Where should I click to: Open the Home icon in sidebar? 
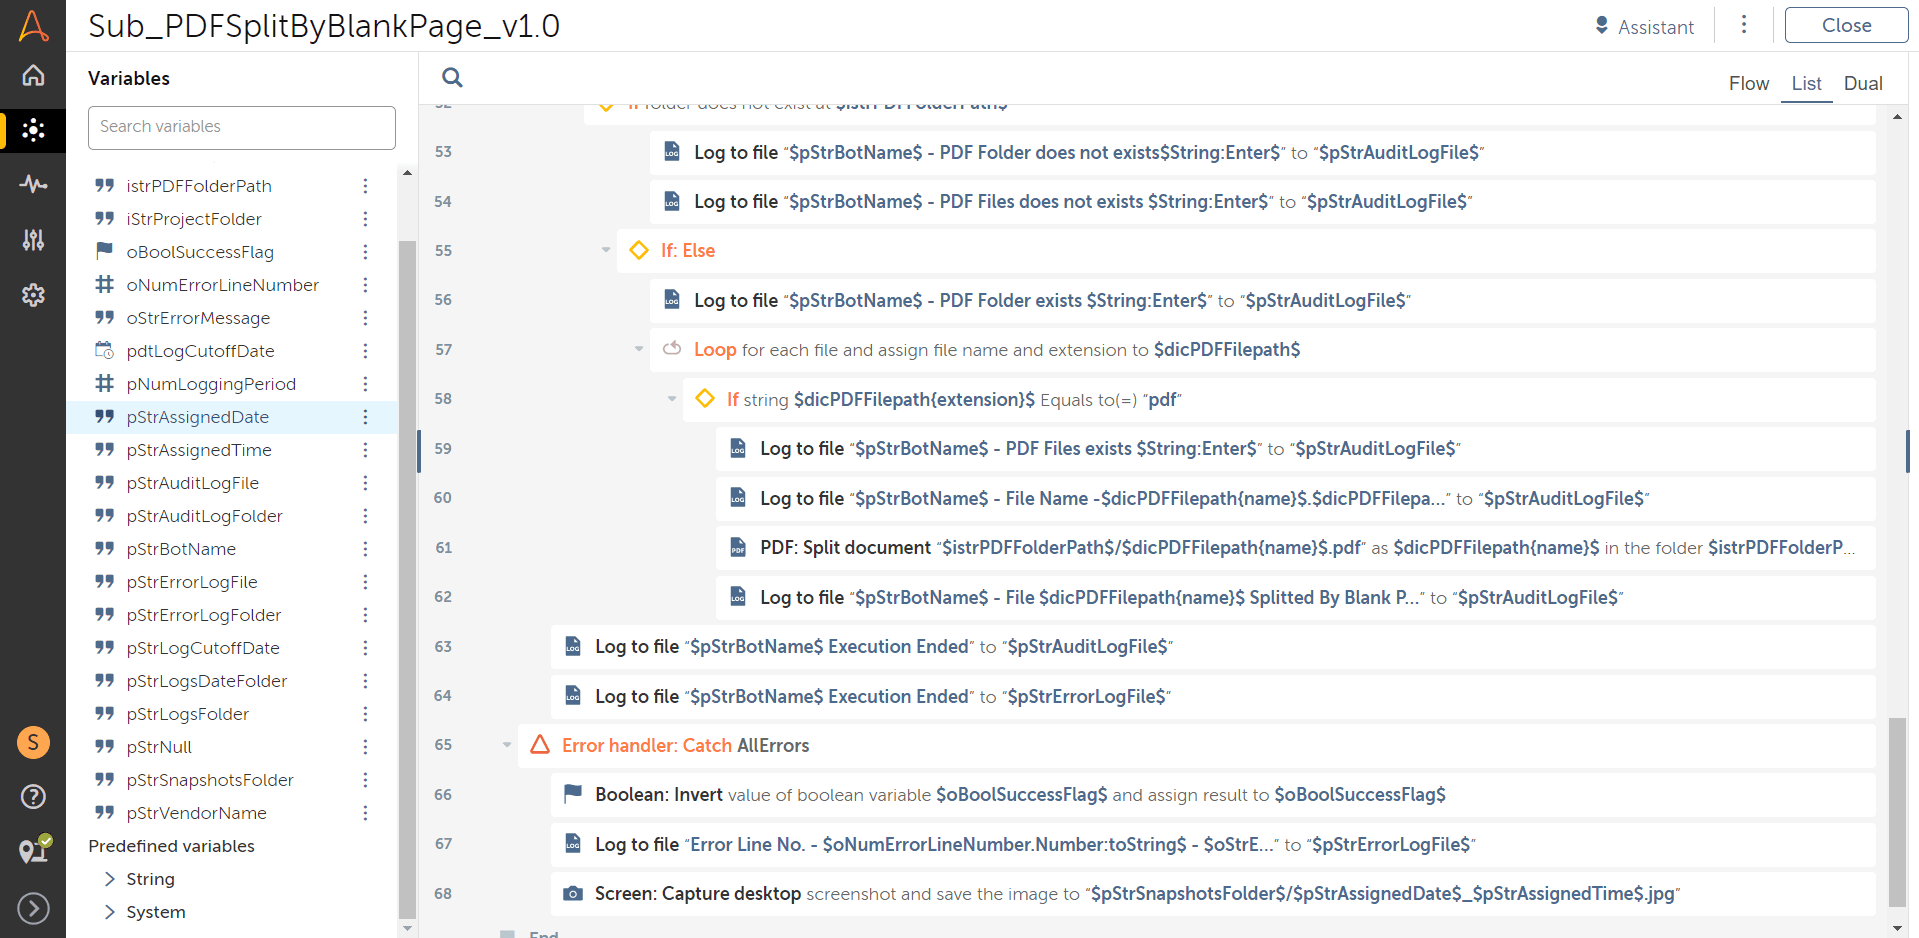pyautogui.click(x=33, y=75)
